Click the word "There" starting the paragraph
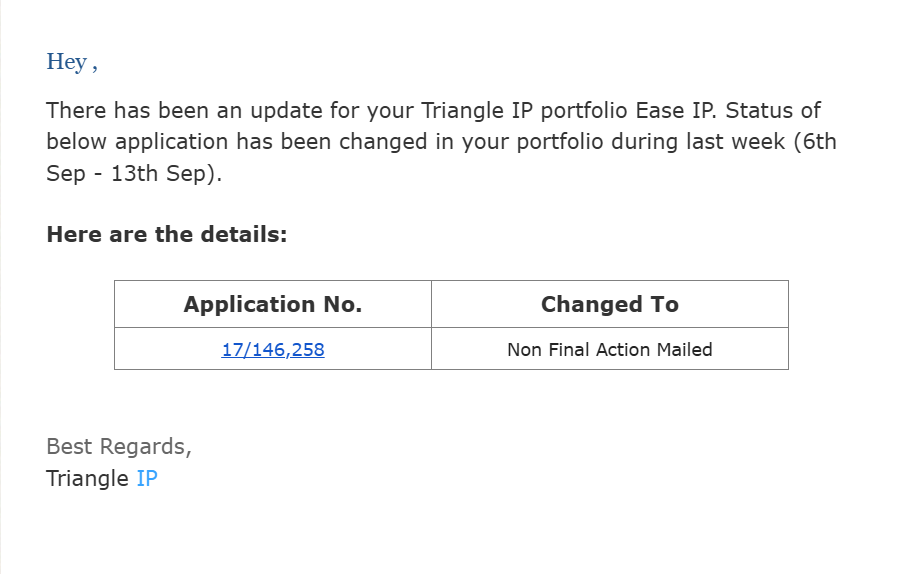The image size is (898, 574). (x=75, y=110)
